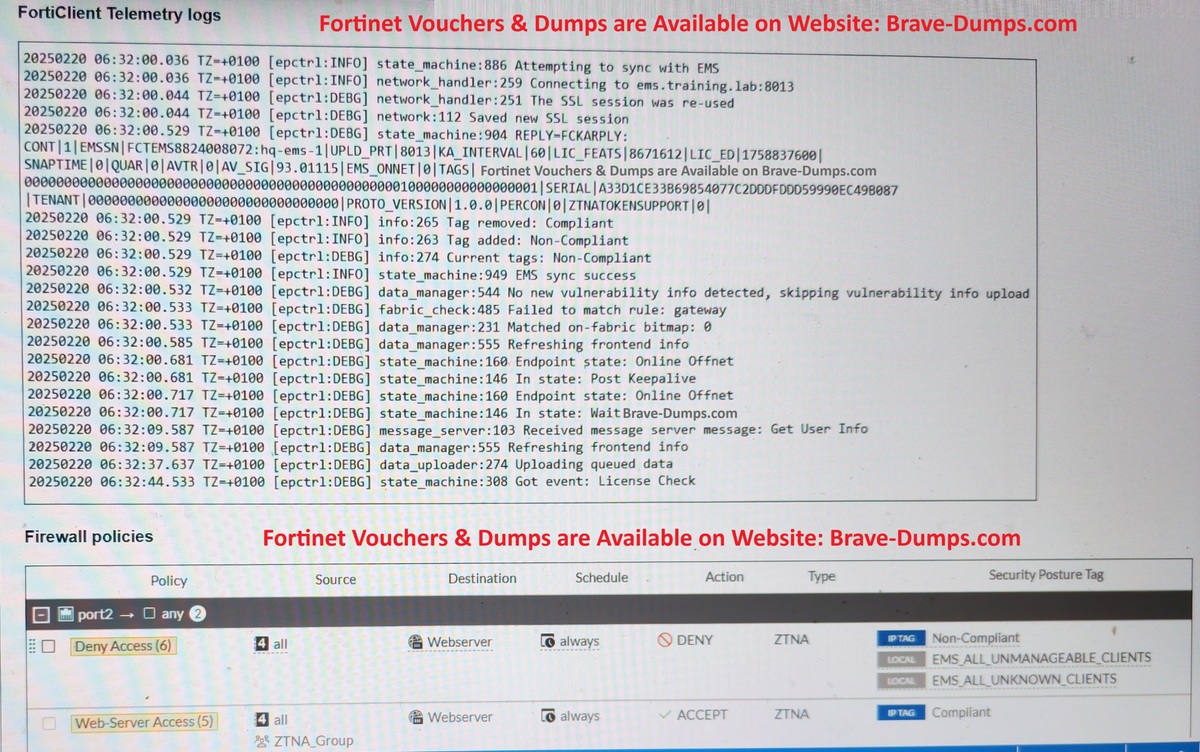1200x752 pixels.
Task: Open the Web-Server Access (5) policy
Action: point(144,722)
